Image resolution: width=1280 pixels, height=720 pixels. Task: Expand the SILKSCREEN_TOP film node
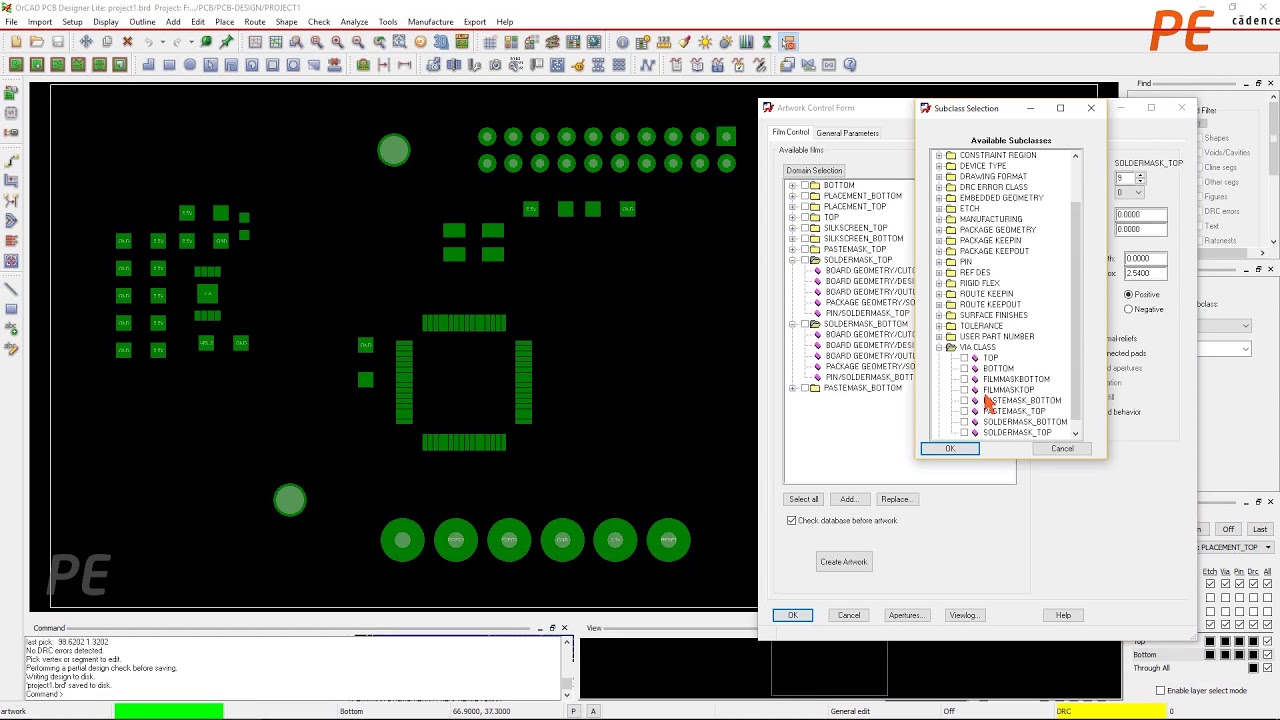click(x=792, y=228)
